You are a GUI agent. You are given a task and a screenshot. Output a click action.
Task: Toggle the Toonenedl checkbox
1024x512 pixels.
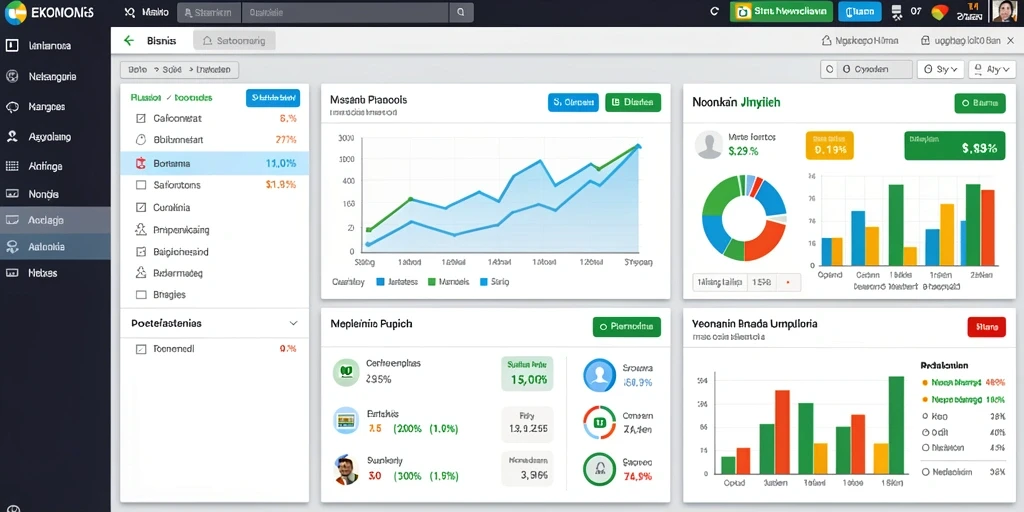[140, 349]
